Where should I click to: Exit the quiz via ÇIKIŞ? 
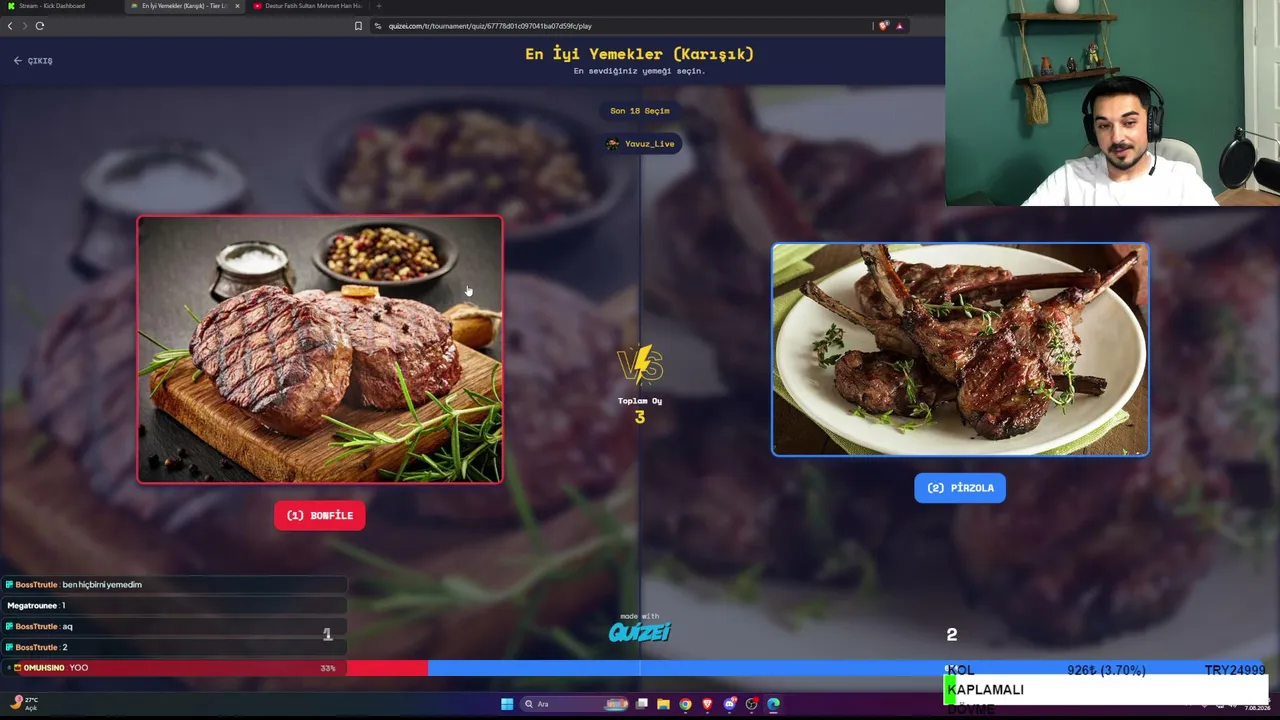pyautogui.click(x=33, y=61)
